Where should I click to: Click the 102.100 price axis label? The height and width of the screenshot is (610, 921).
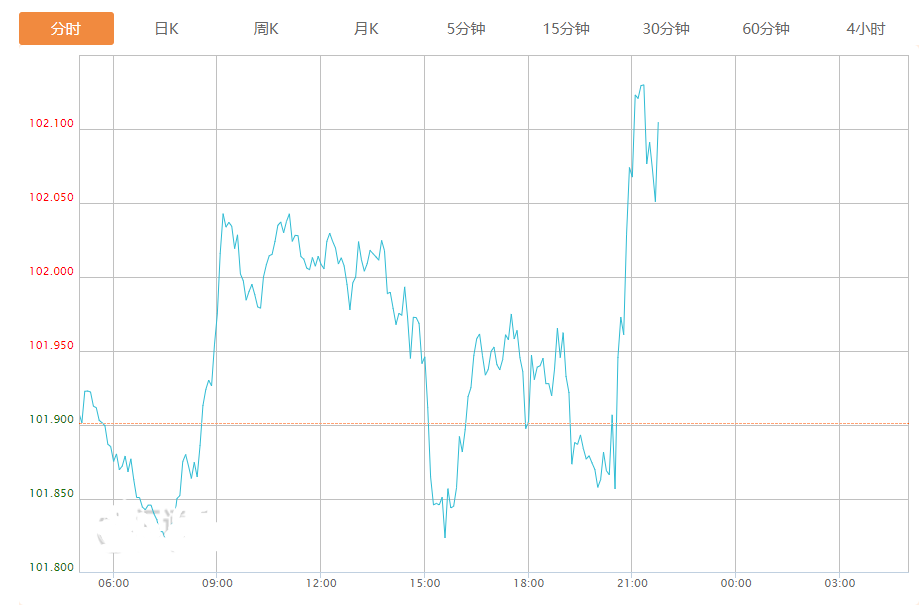(x=52, y=124)
